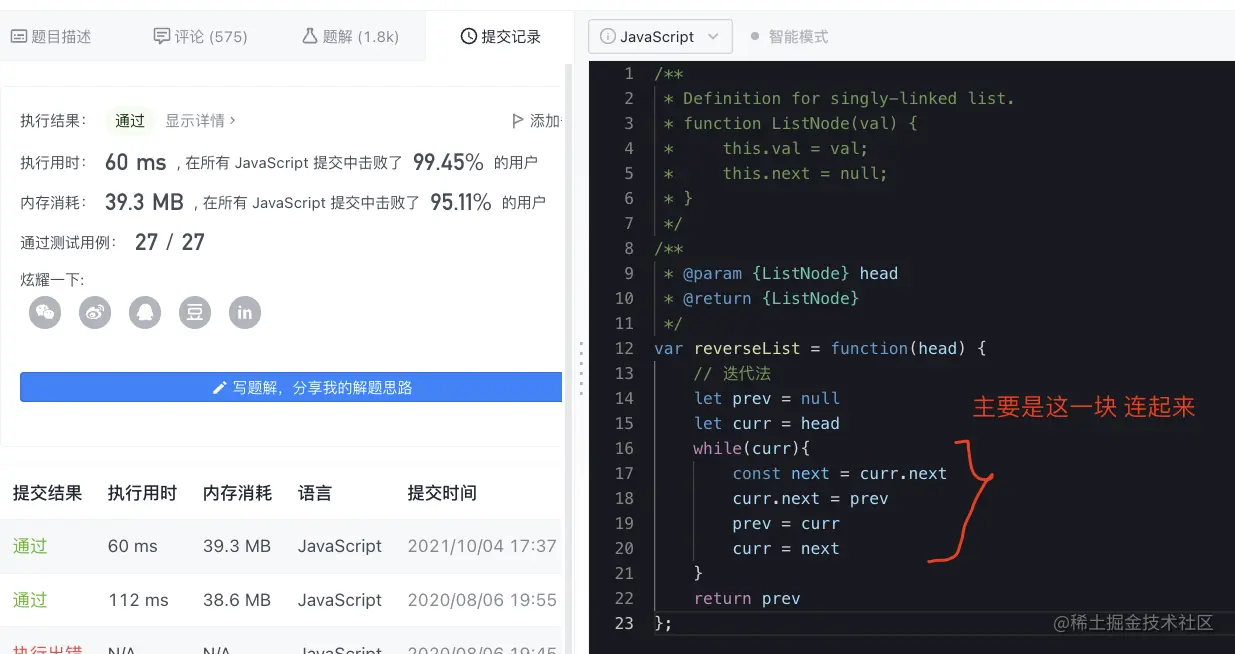Click the '@param {ListNode} head' comment line
This screenshot has width=1235, height=654.
tap(781, 273)
